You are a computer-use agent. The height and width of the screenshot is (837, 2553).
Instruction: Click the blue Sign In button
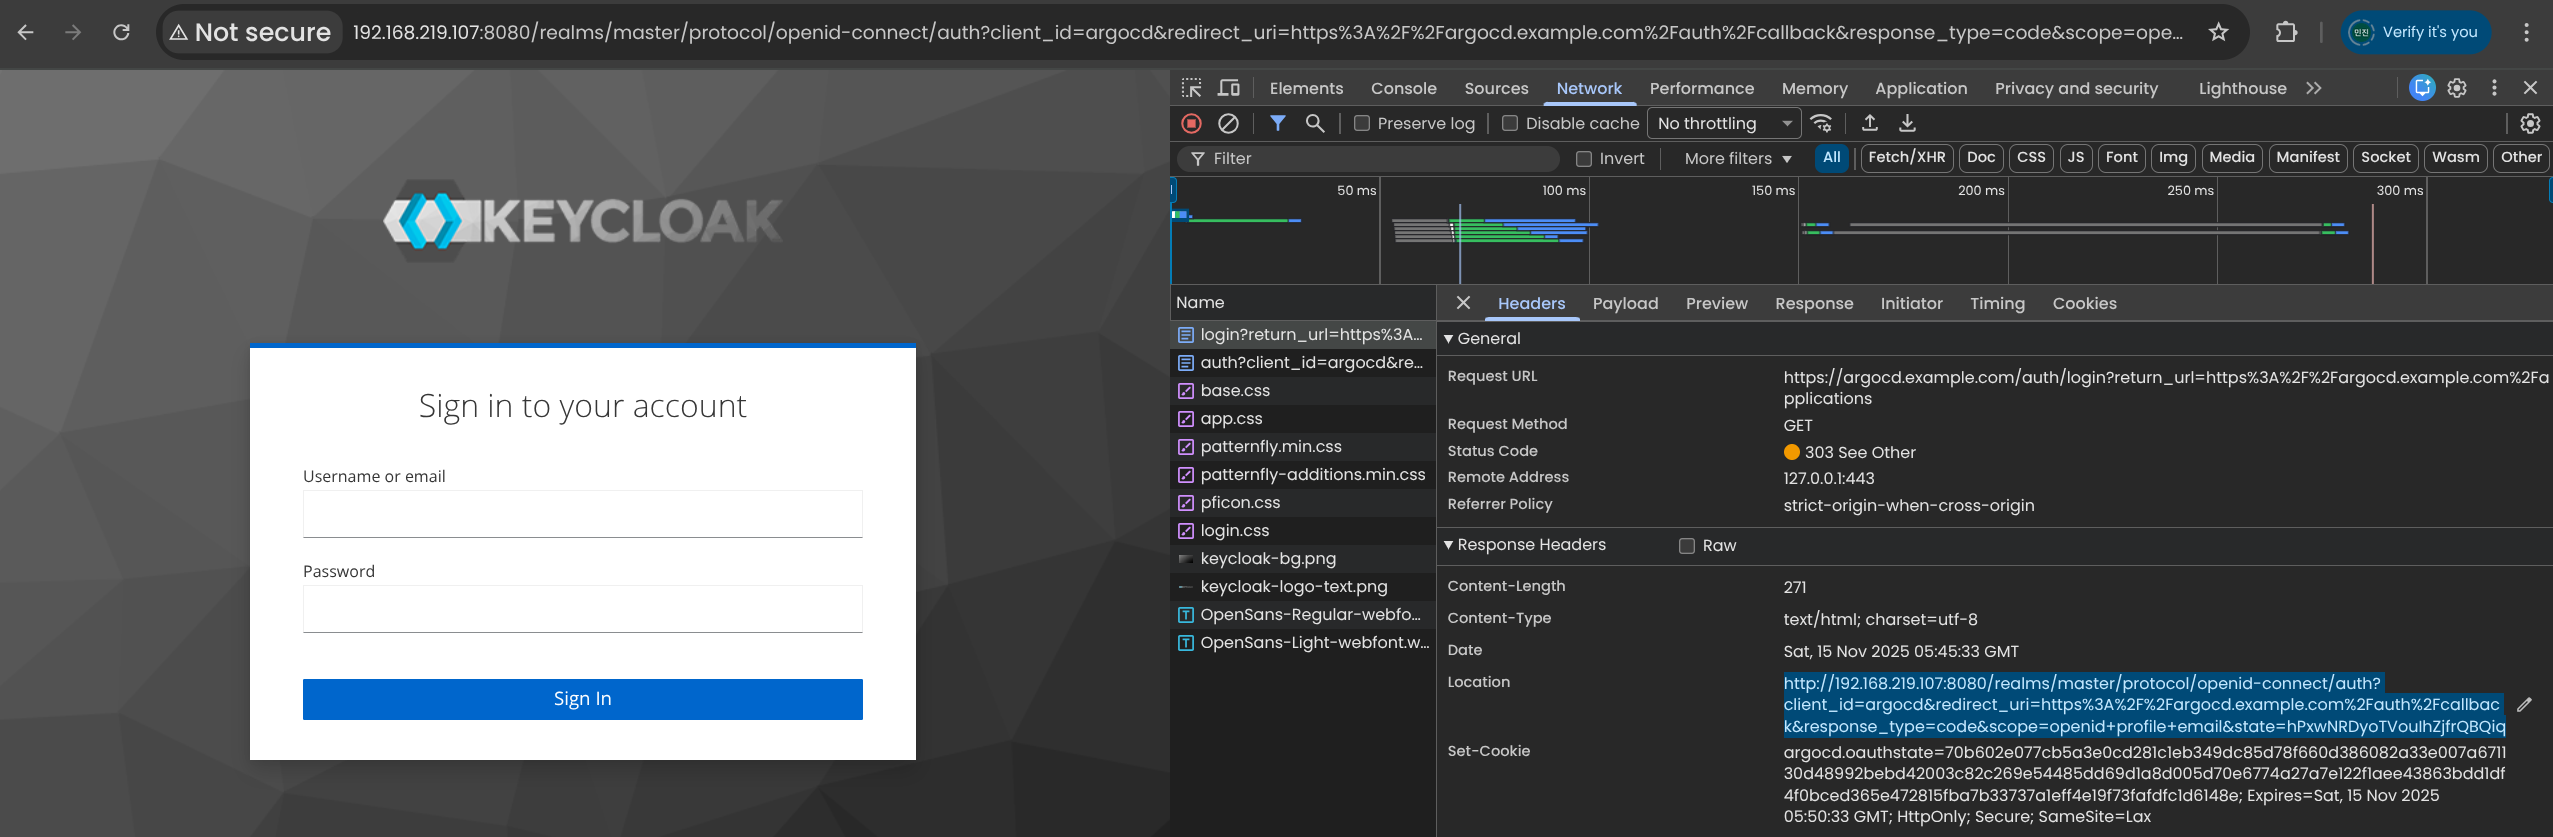click(582, 698)
